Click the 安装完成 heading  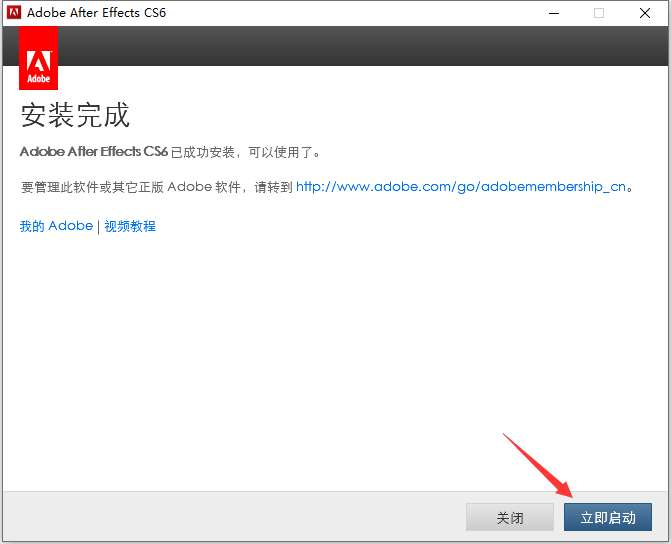pos(75,115)
